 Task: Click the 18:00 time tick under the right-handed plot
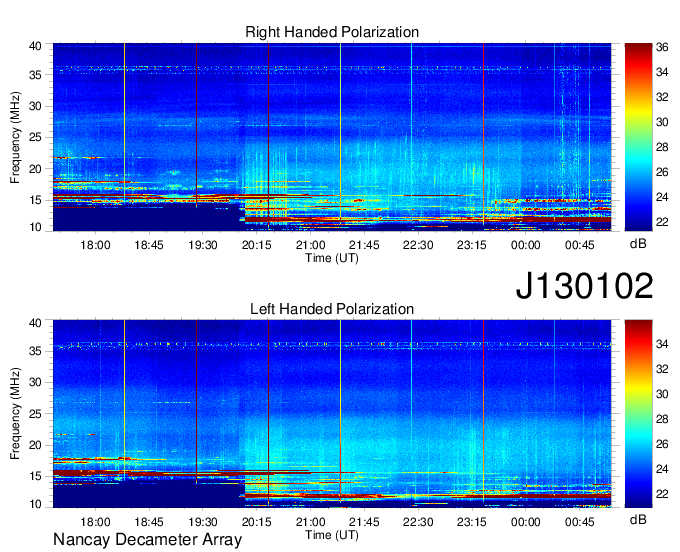click(95, 245)
